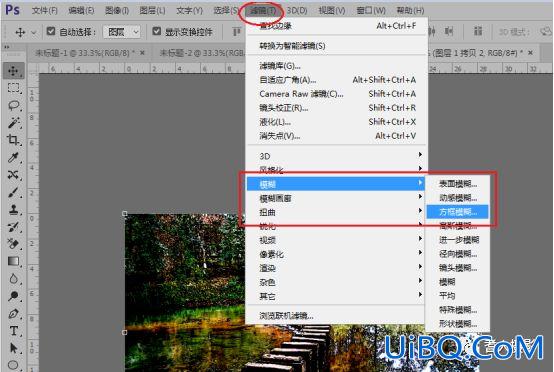Select the Rectangular Marquee tool
554x372 pixels.
coord(13,88)
